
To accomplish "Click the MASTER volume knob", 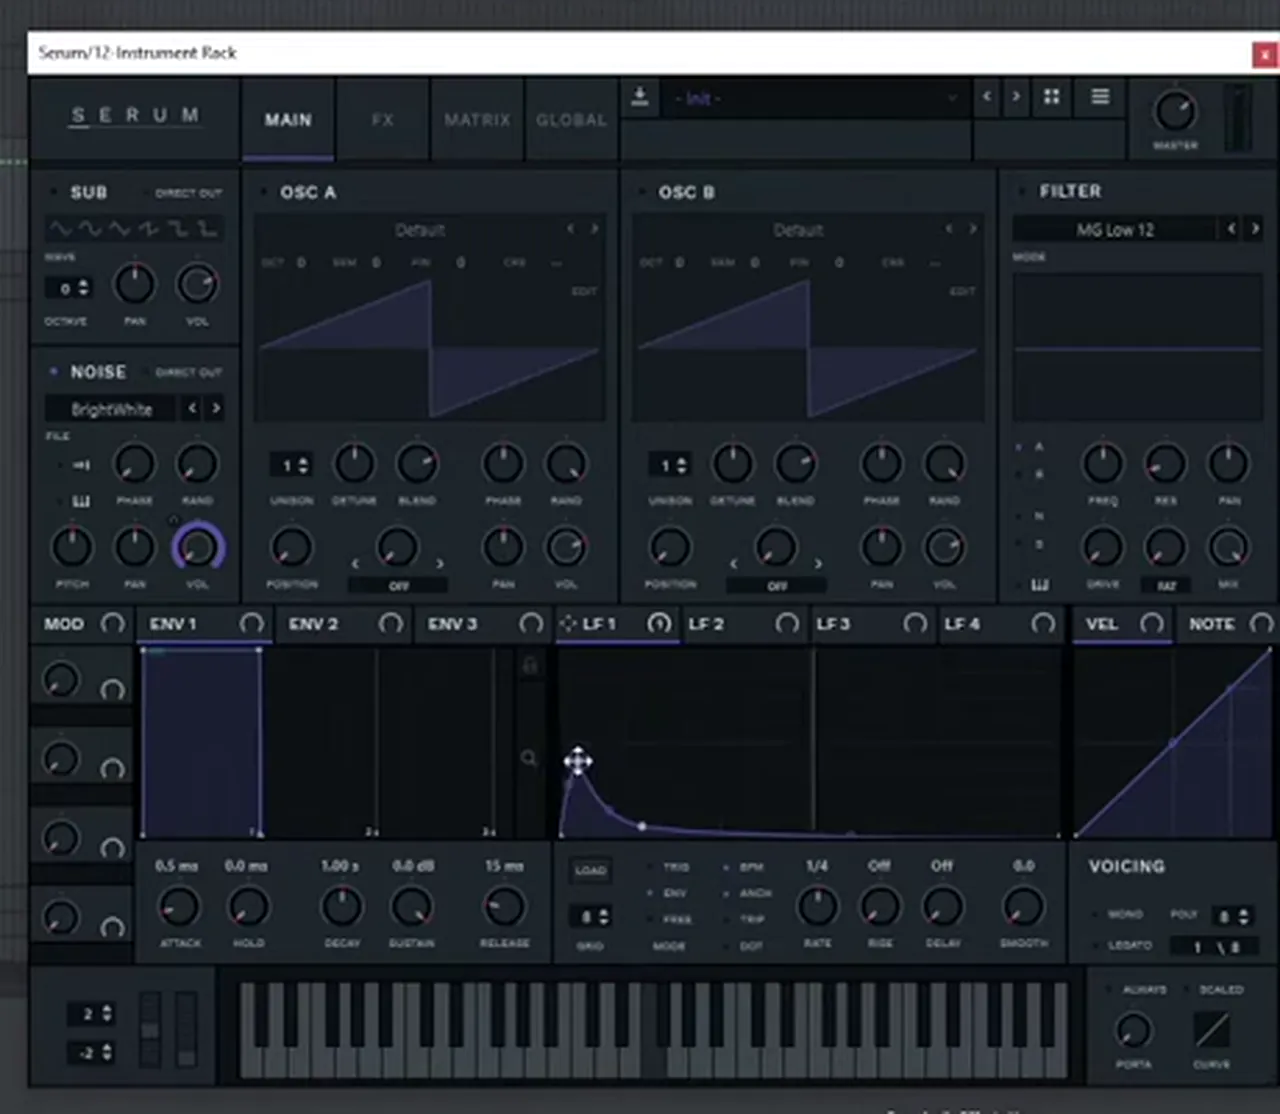I will click(x=1175, y=111).
